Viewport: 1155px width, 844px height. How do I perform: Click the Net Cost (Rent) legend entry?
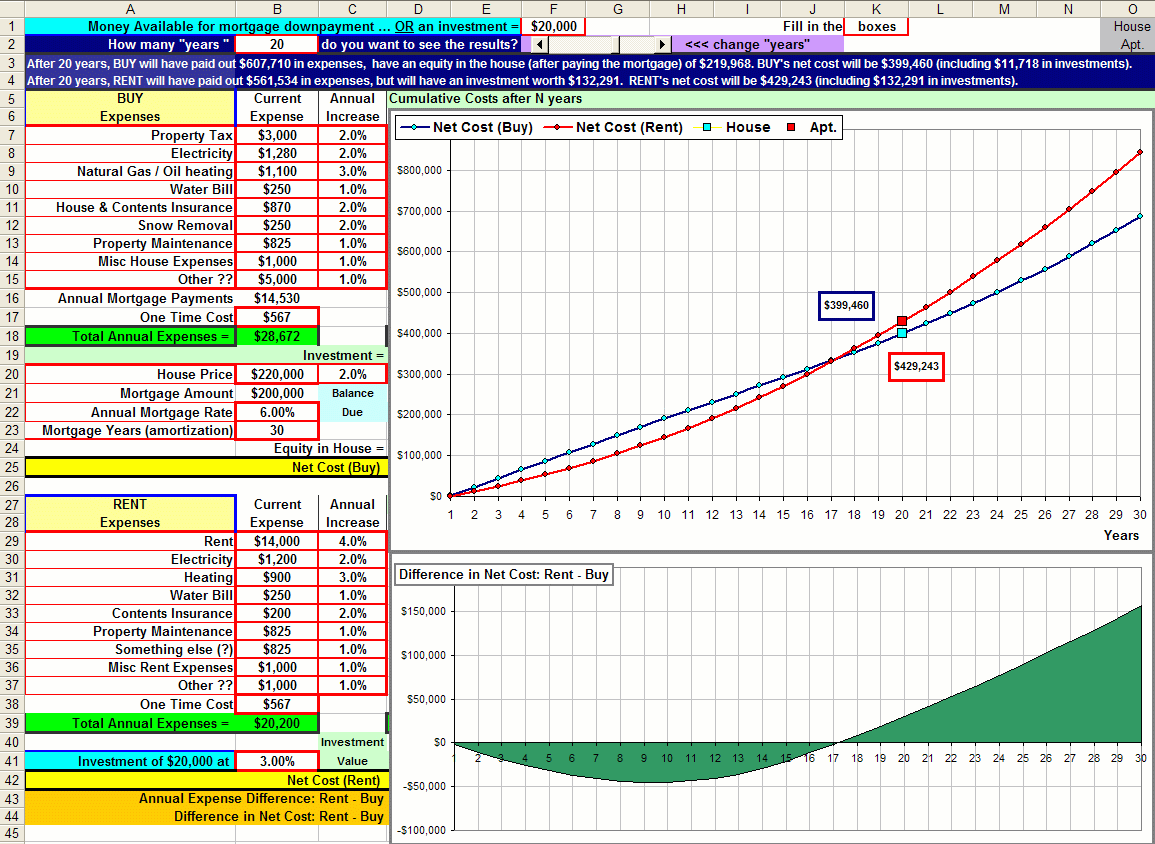[x=613, y=127]
